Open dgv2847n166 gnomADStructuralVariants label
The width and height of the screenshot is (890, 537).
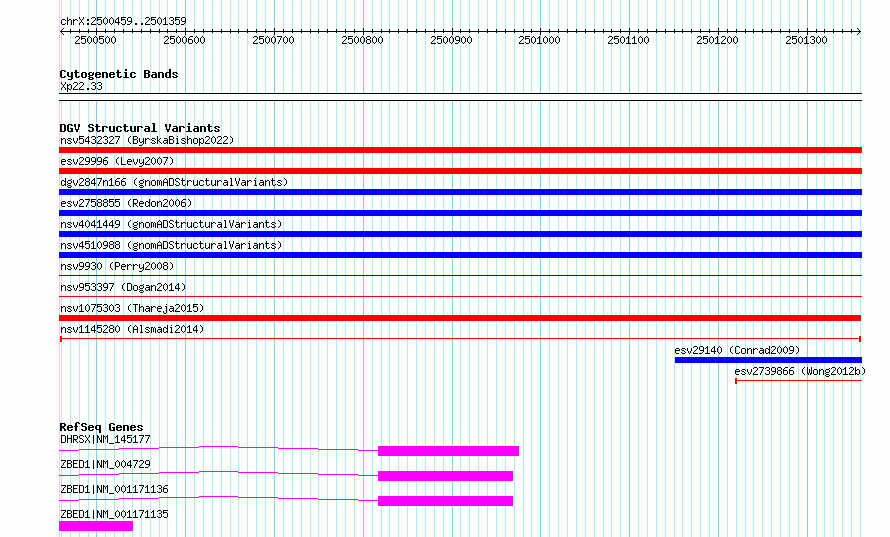point(174,182)
